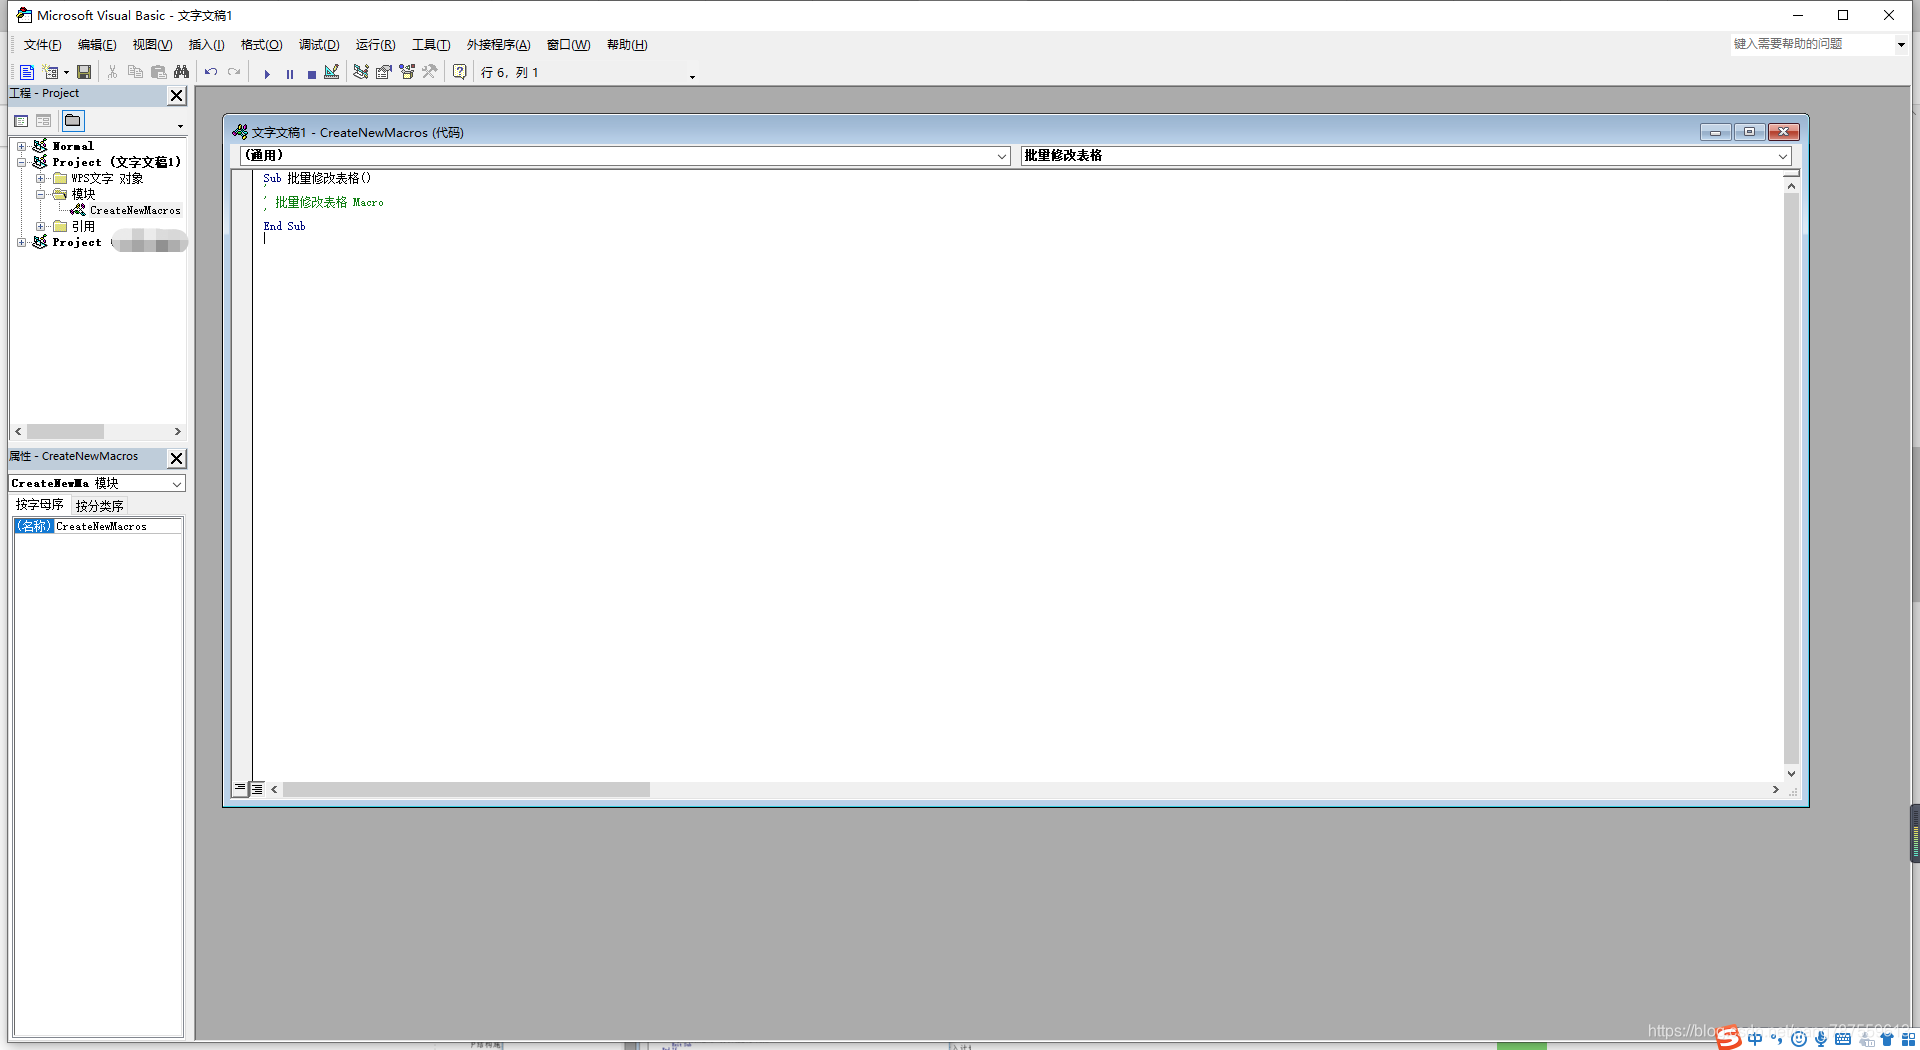Click the (名称) property value field

point(118,526)
